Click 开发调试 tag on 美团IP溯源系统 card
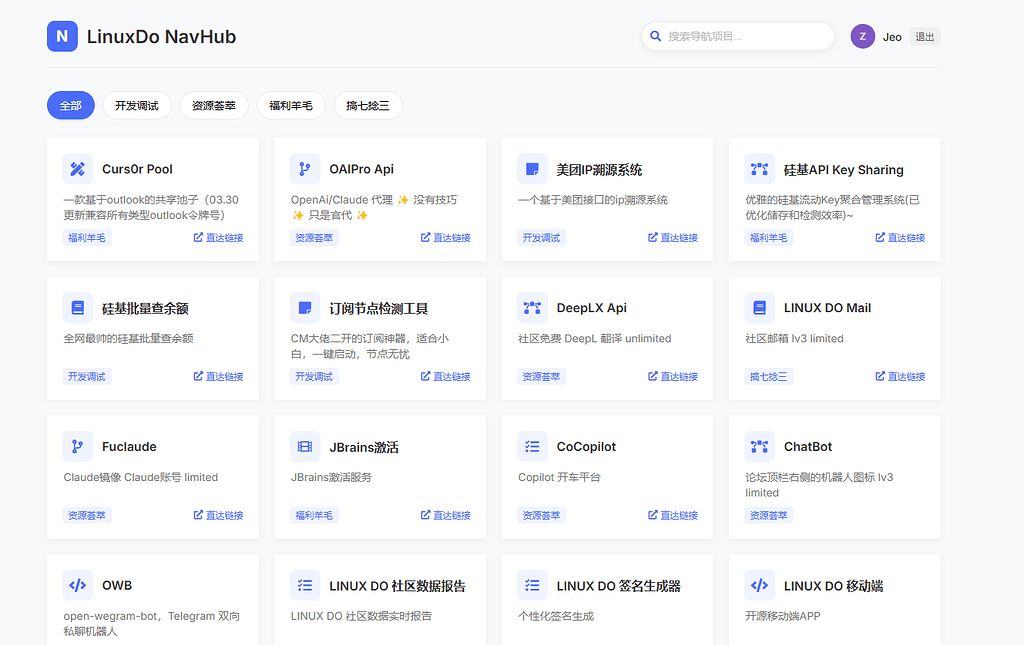The height and width of the screenshot is (645, 1024). (541, 238)
